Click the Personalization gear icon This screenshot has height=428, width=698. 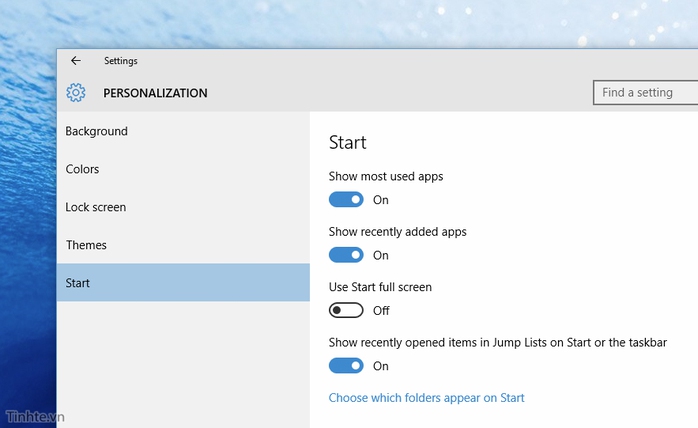pos(76,93)
